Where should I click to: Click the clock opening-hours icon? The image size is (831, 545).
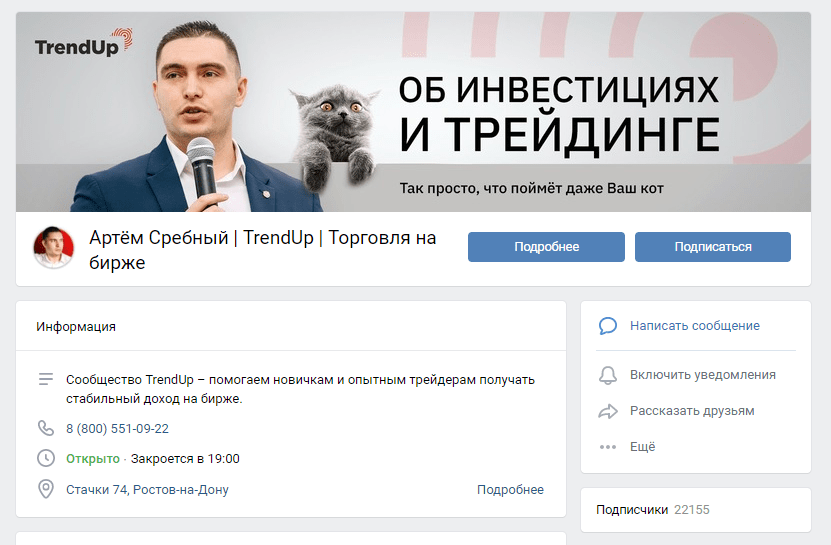coord(46,458)
